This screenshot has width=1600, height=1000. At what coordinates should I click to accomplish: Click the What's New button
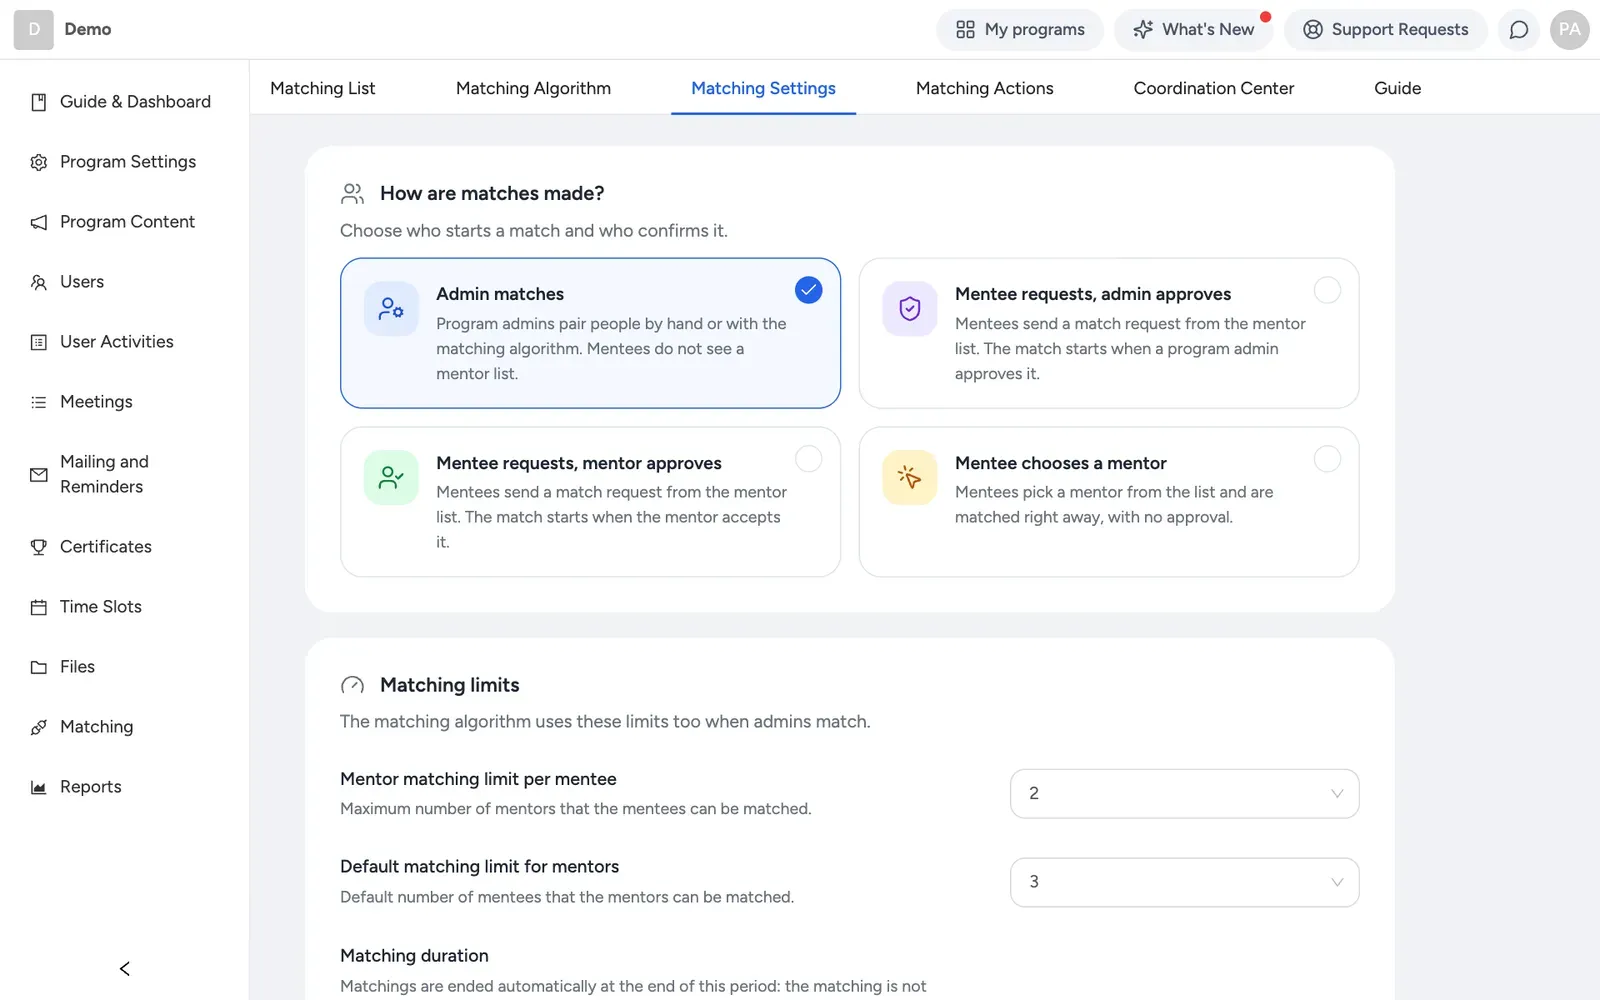(x=1193, y=30)
